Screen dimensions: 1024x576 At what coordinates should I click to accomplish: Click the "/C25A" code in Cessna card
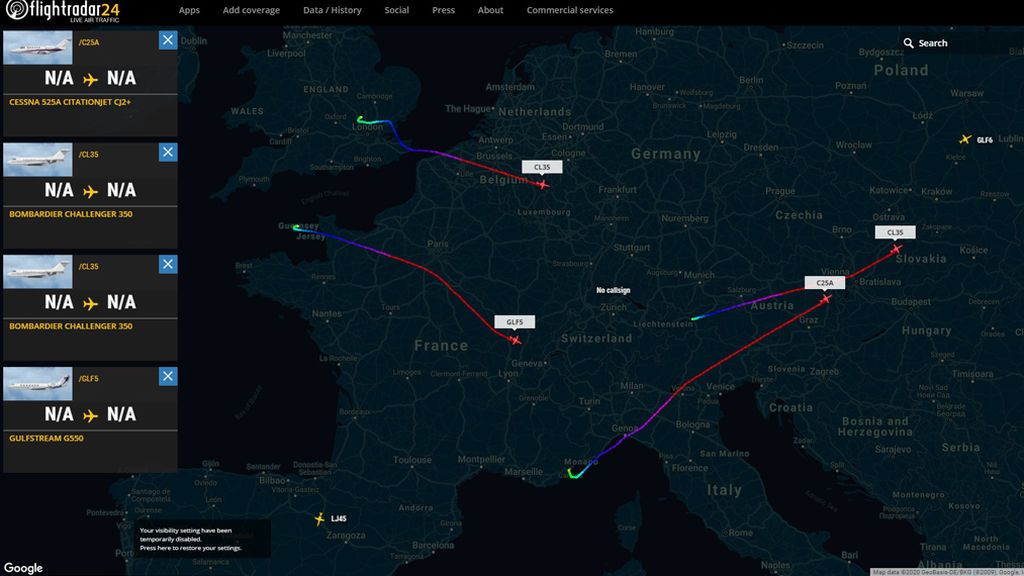(89, 42)
